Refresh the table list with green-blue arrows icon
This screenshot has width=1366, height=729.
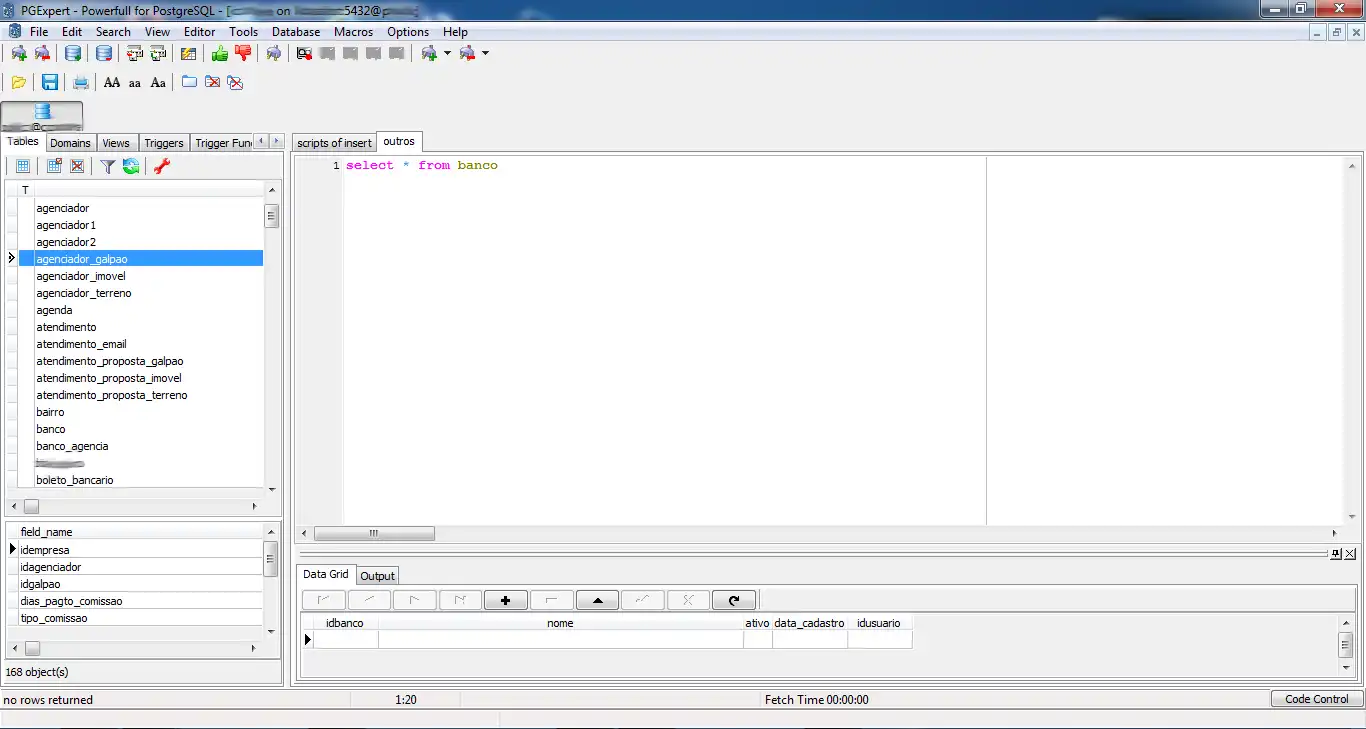click(x=131, y=166)
